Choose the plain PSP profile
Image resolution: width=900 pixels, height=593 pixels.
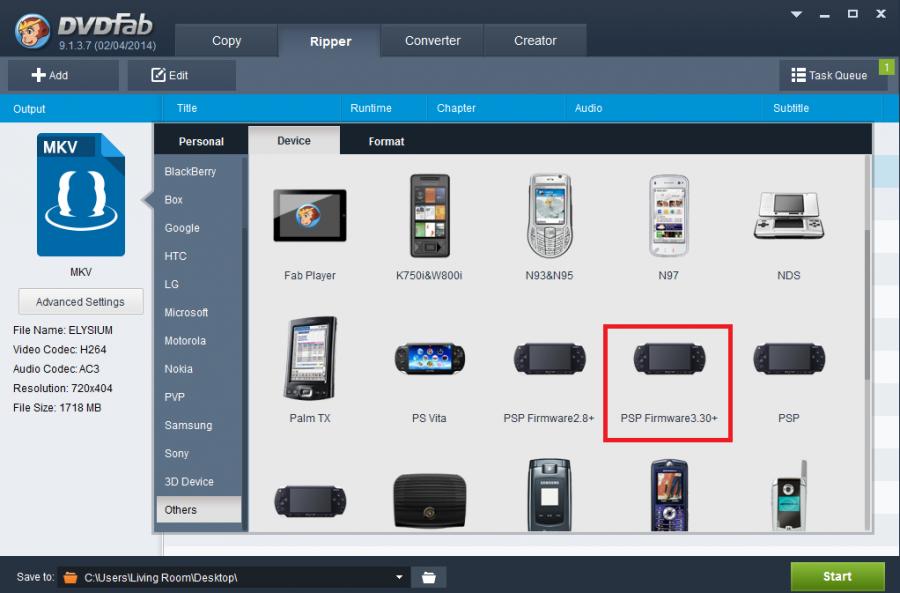[x=789, y=358]
